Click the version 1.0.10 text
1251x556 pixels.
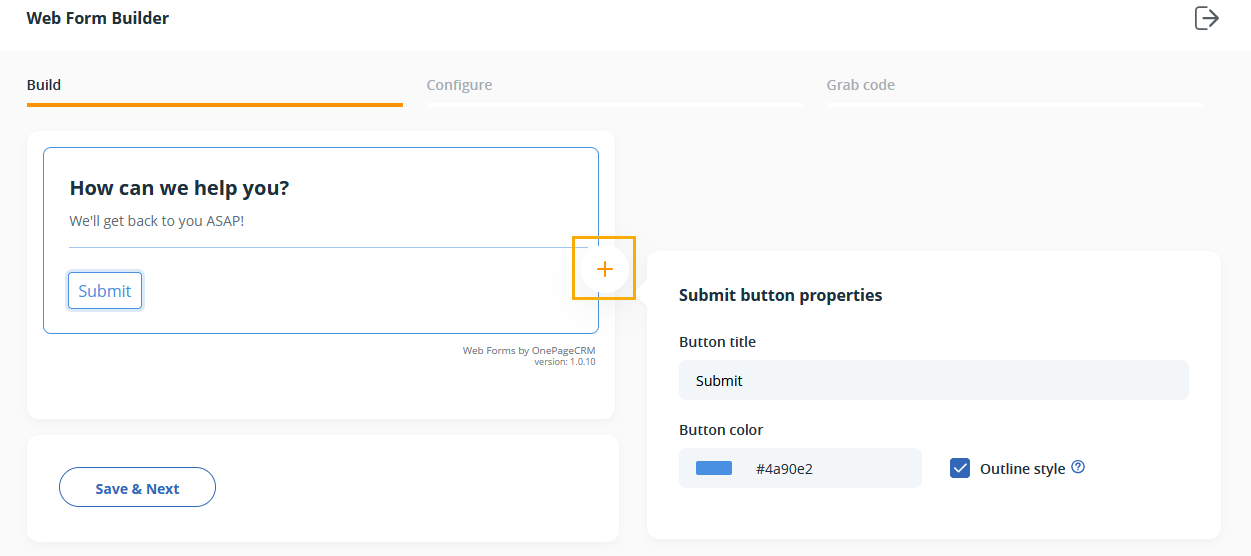coord(565,361)
